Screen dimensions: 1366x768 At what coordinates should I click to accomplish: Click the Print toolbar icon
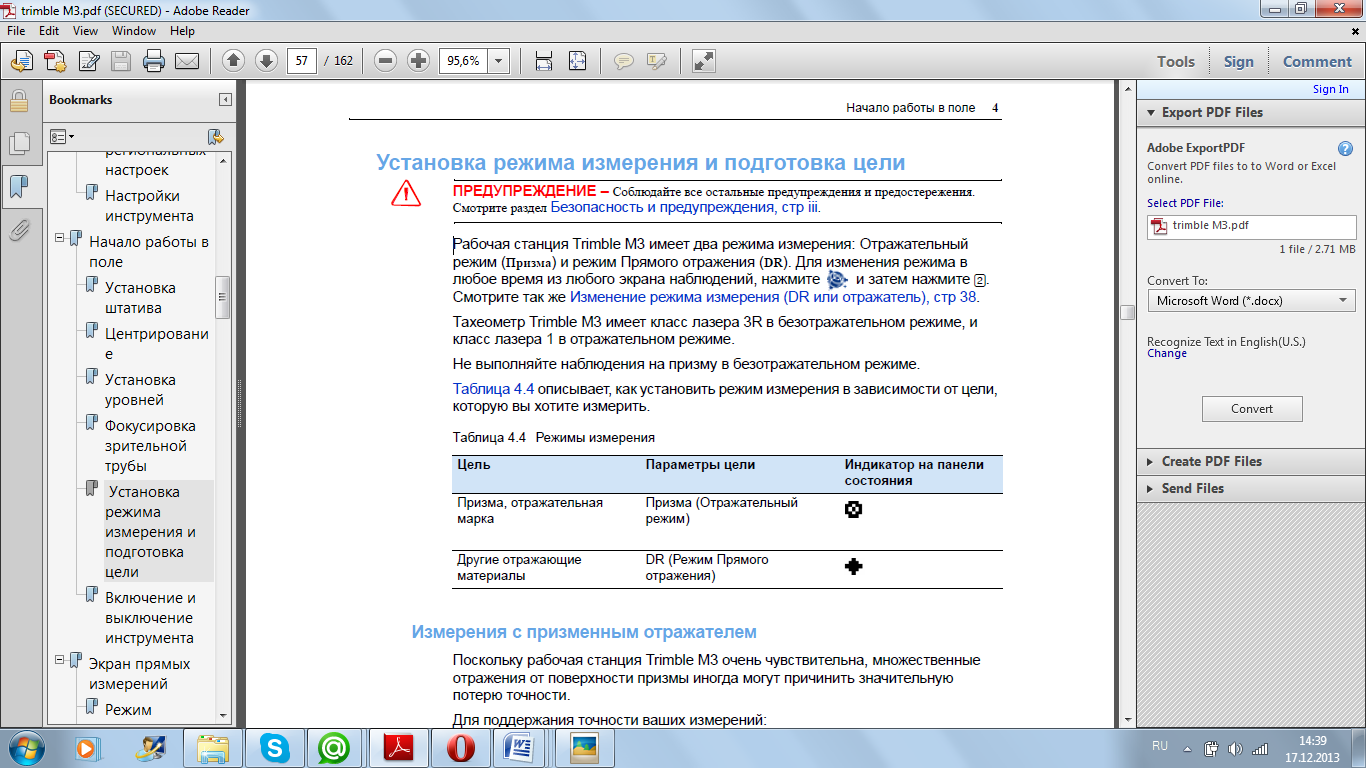pos(153,61)
